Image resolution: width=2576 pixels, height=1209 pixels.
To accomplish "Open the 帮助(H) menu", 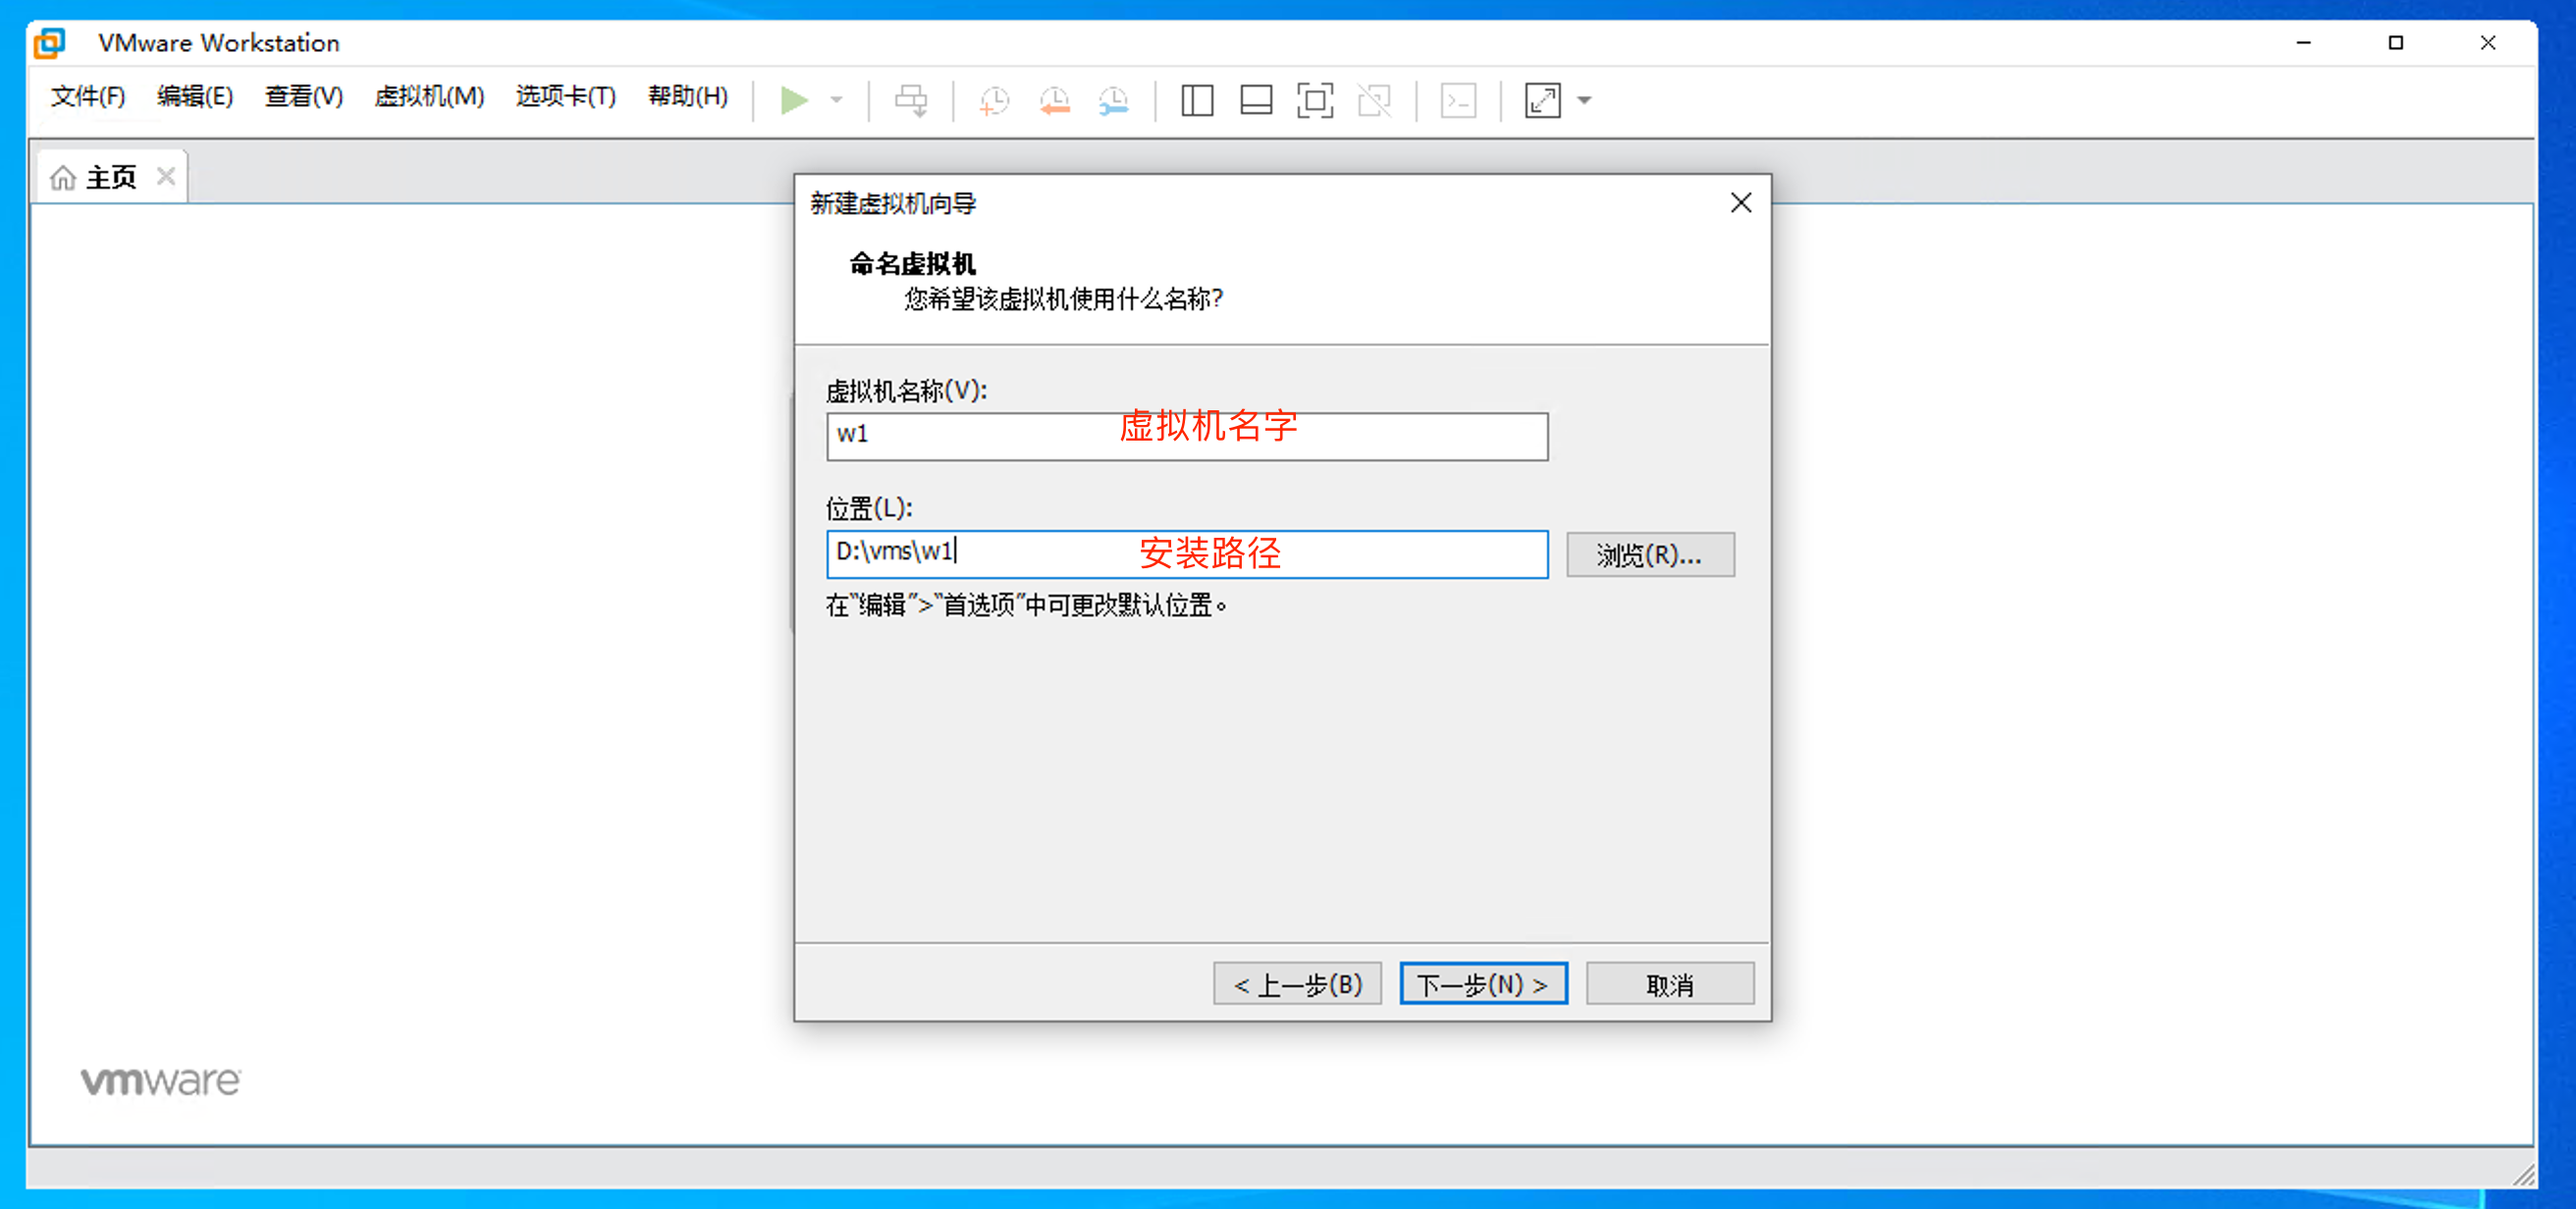I will [x=687, y=97].
